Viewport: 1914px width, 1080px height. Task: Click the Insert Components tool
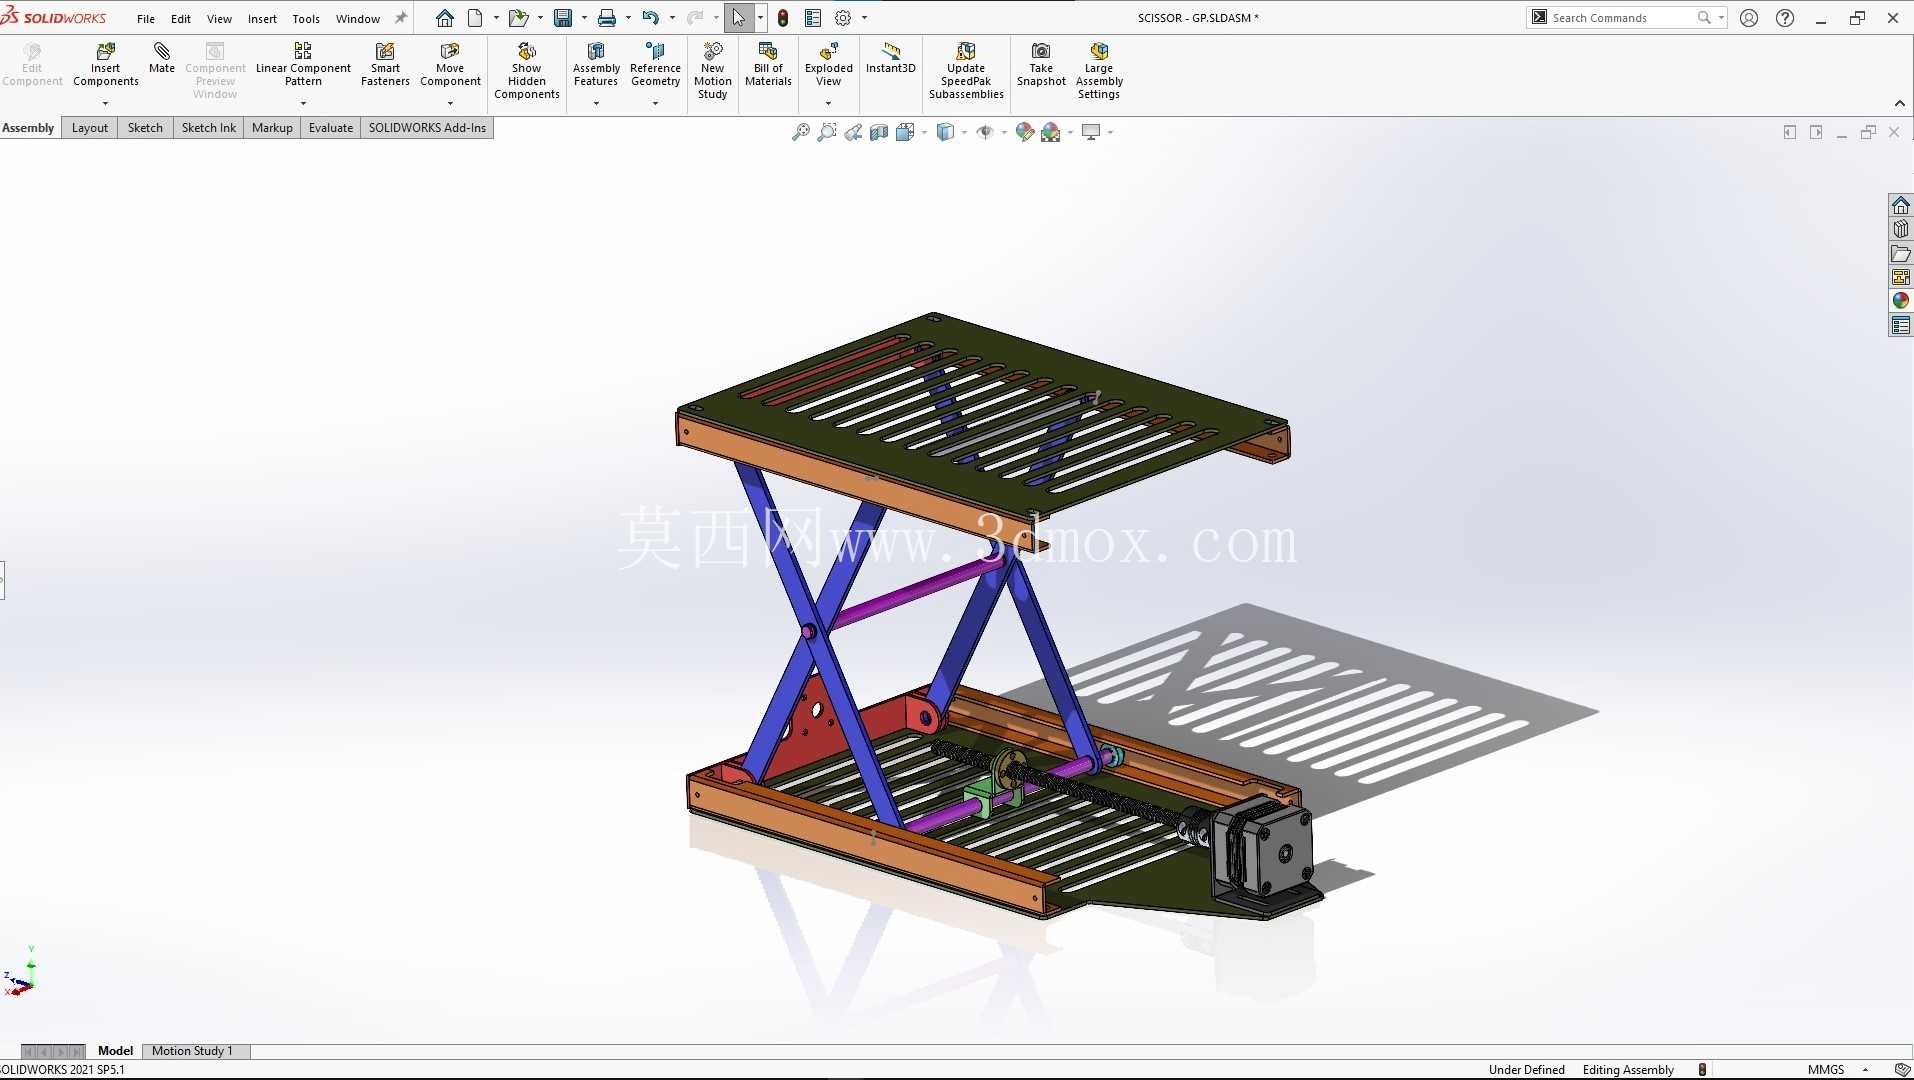tap(105, 65)
